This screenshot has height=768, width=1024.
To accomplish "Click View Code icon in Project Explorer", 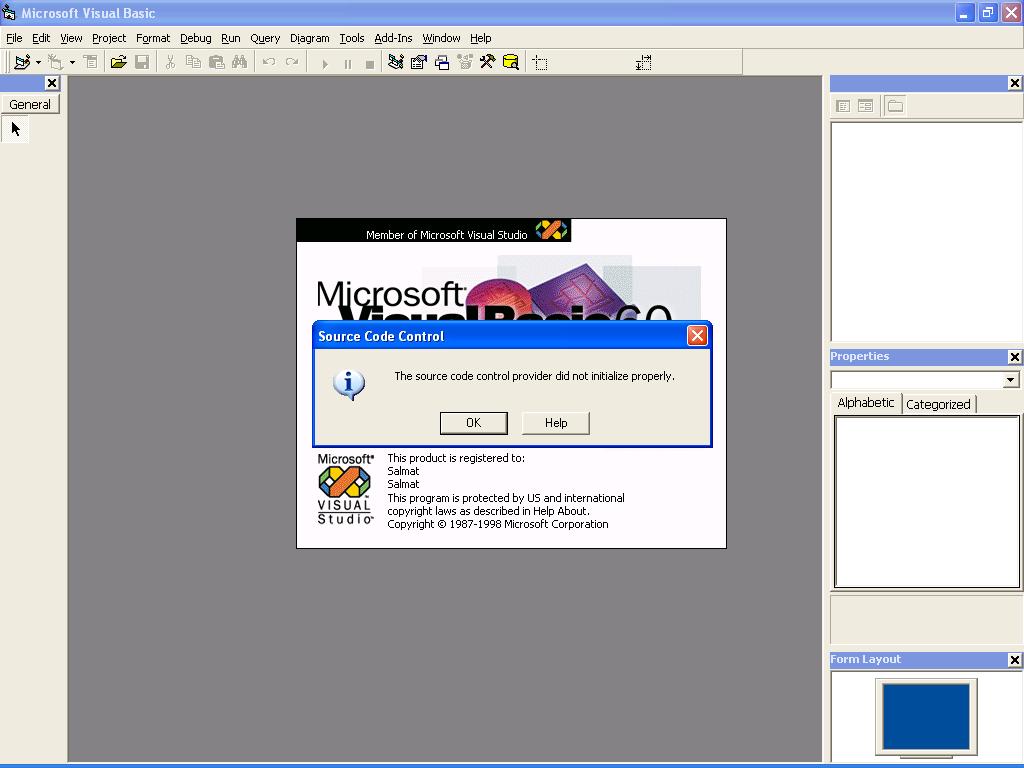I will [843, 106].
